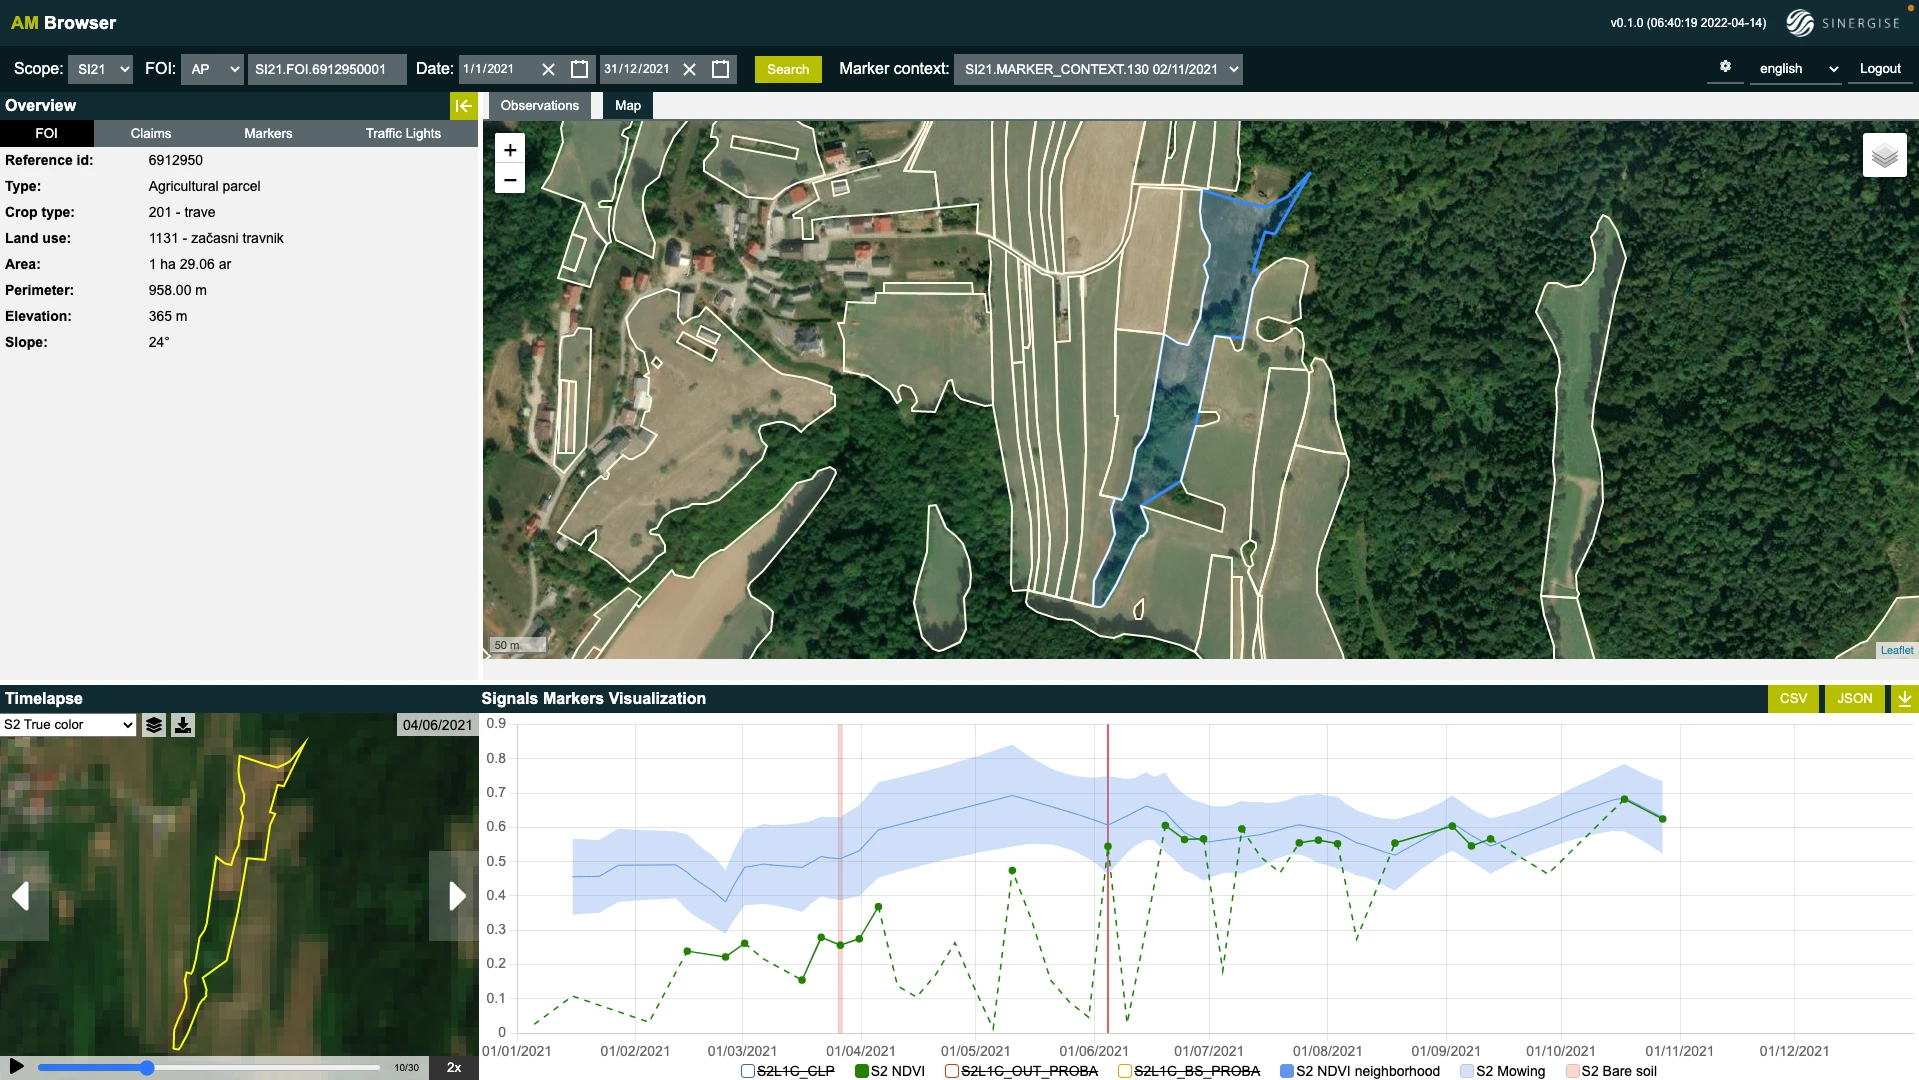Viewport: 1919px width, 1080px height.
Task: Open the settings gear icon
Action: 1725,67
